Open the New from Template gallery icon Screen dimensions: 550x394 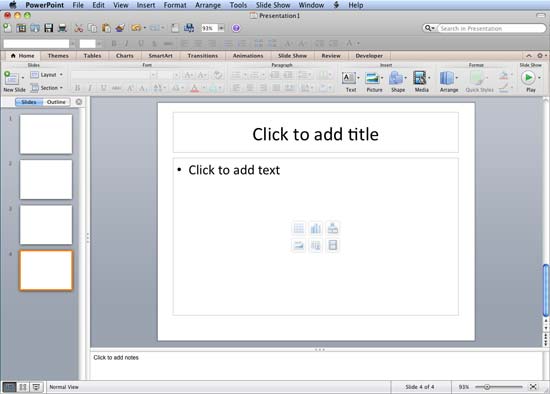[x=21, y=28]
